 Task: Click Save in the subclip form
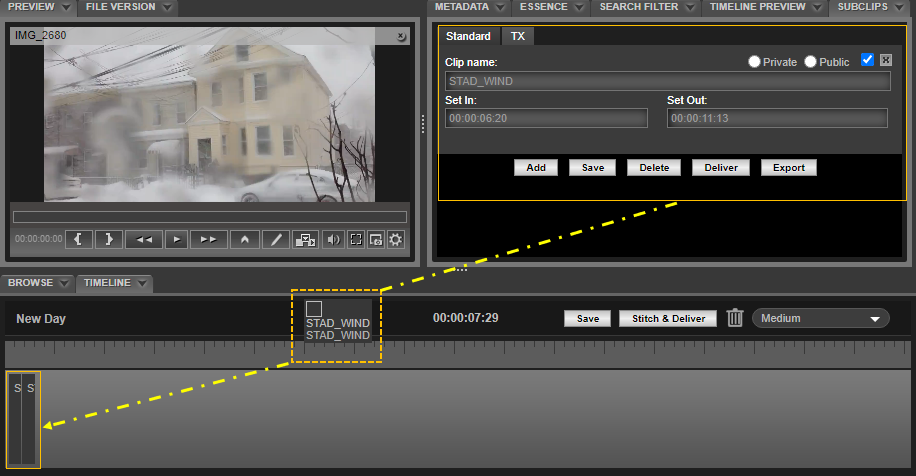pyautogui.click(x=592, y=168)
